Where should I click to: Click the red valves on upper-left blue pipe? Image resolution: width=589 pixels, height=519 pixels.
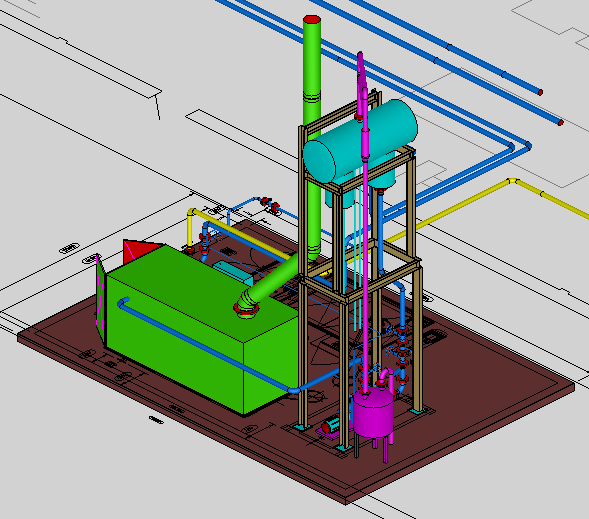pos(270,205)
